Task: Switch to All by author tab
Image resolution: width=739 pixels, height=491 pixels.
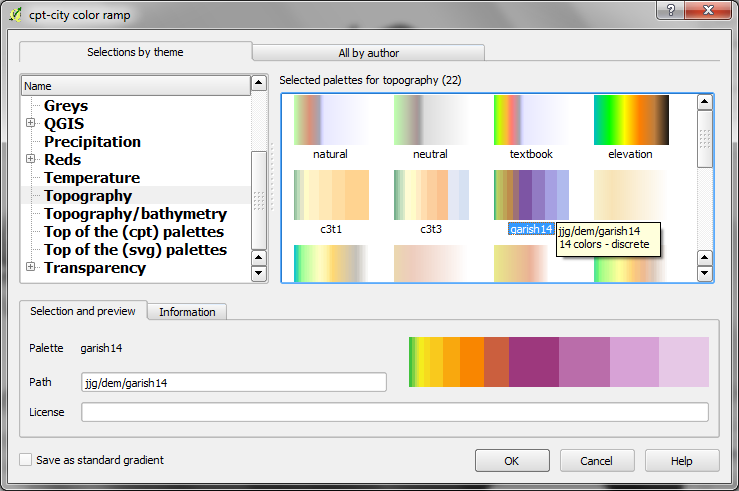Action: (x=368, y=53)
